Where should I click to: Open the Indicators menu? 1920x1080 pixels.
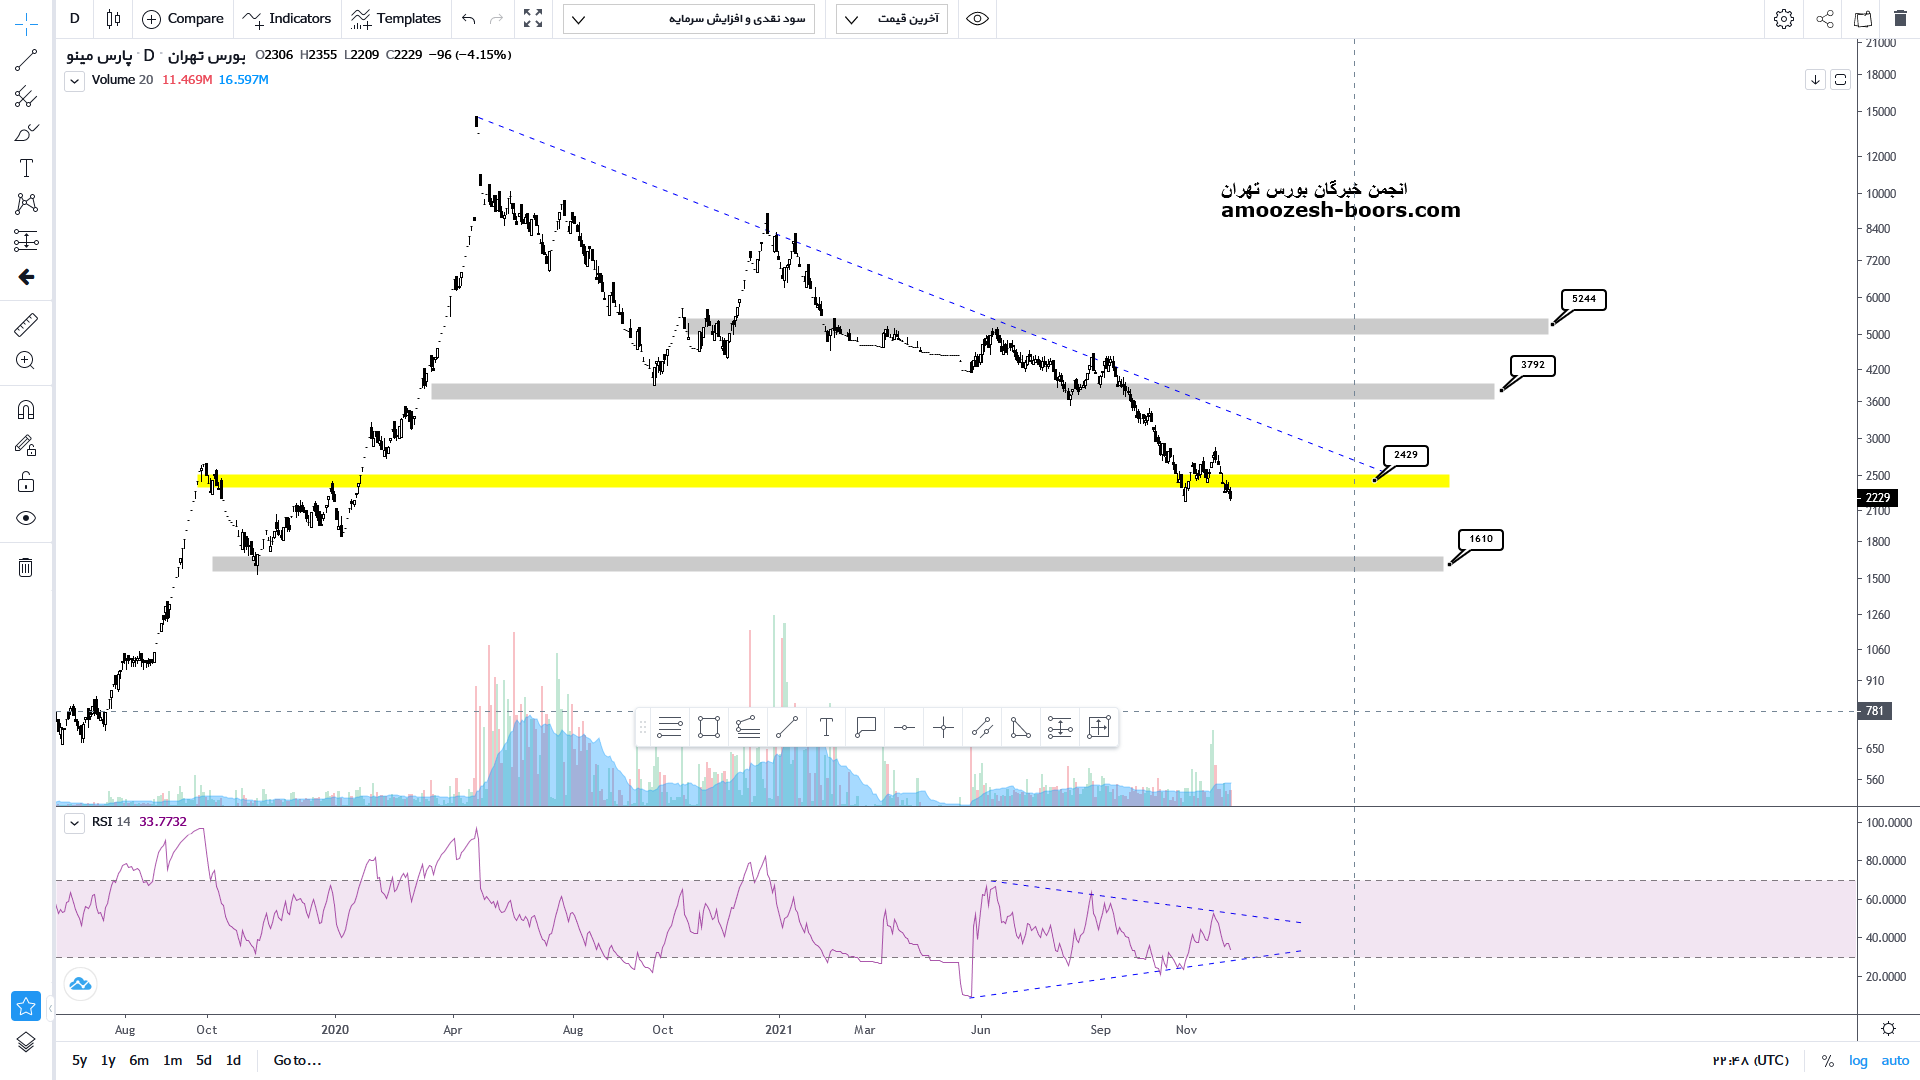pyautogui.click(x=287, y=19)
